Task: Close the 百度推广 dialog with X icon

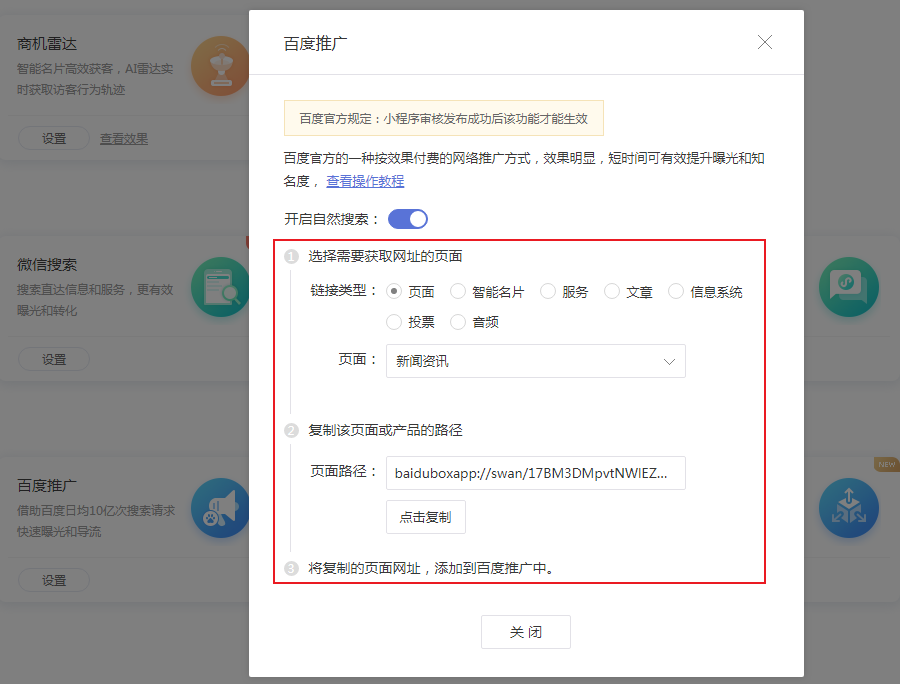Action: 765,42
